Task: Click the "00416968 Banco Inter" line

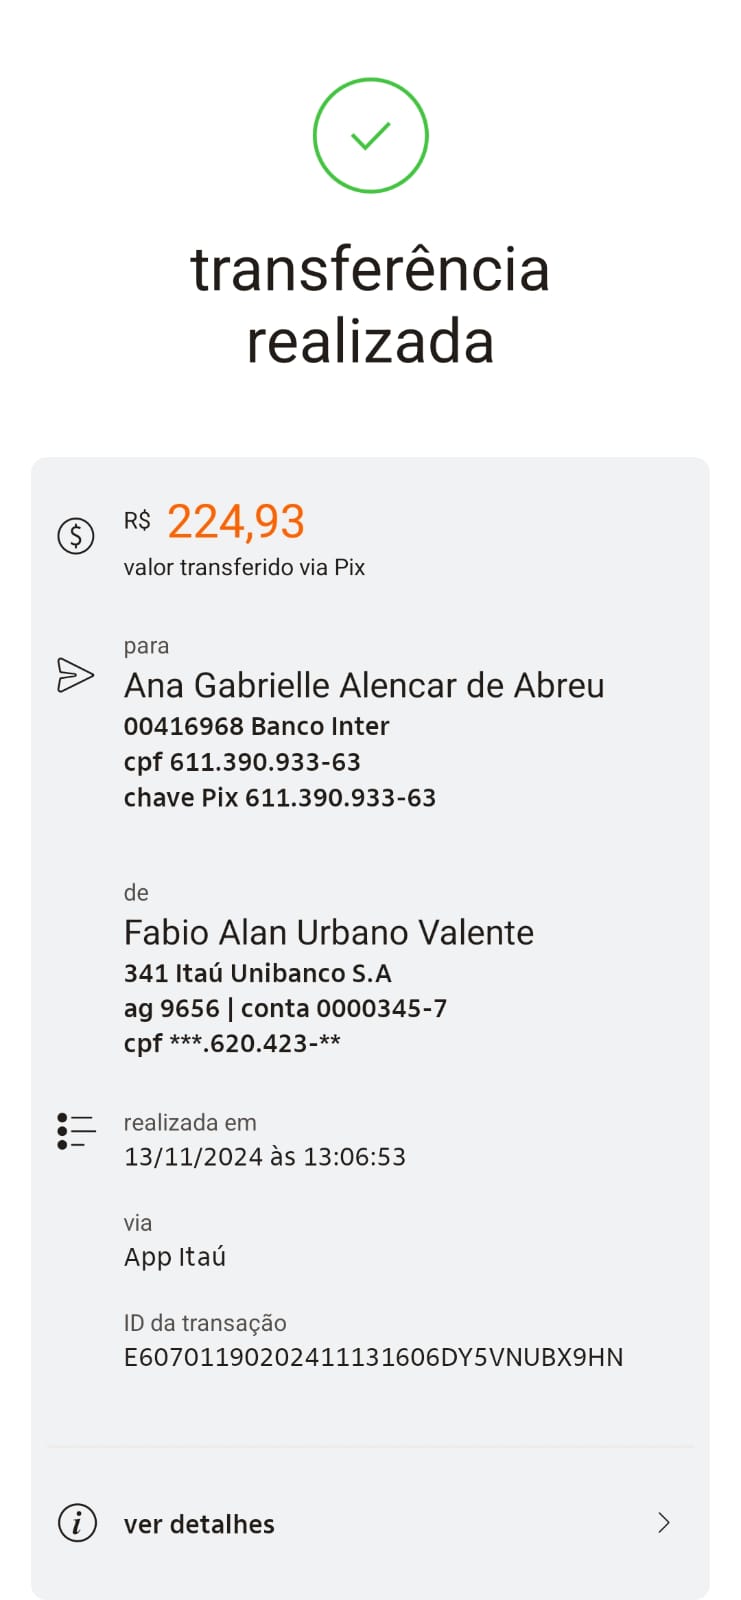Action: pos(256,726)
